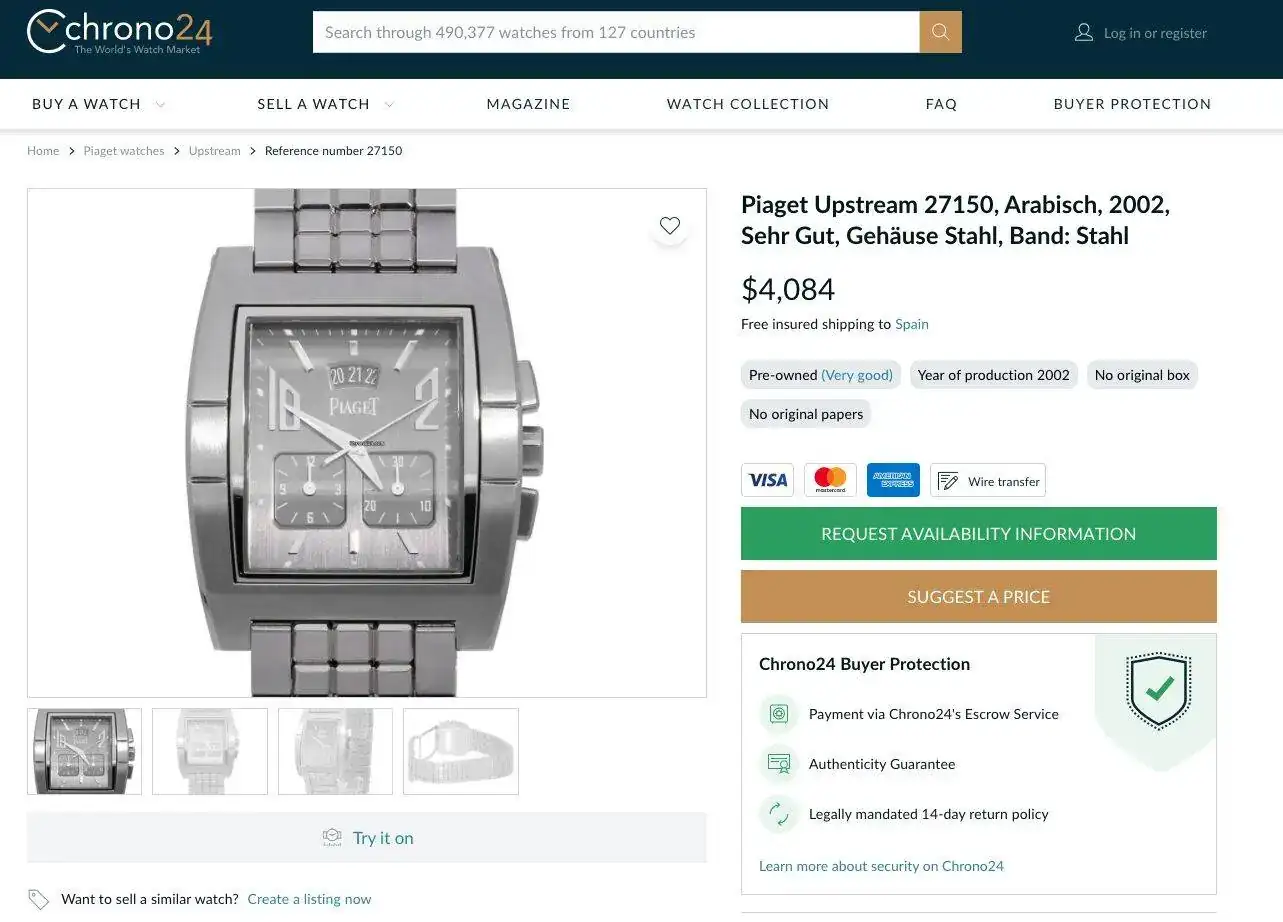Open the Watch Collection menu item

pos(748,104)
